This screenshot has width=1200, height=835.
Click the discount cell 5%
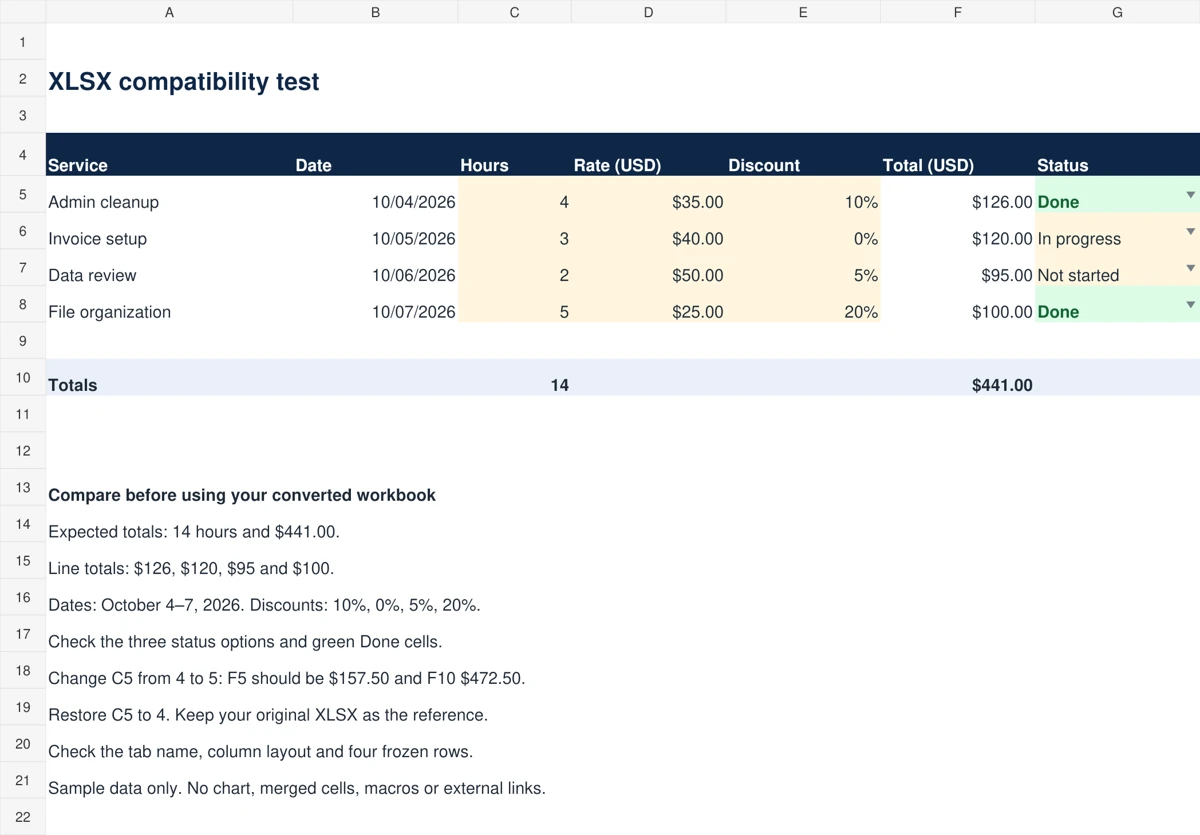[803, 268]
